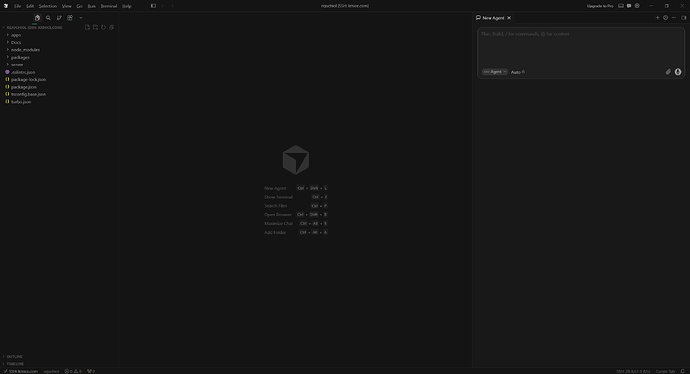Click the attach file paperclip icon
The image size is (690, 374).
[x=668, y=72]
